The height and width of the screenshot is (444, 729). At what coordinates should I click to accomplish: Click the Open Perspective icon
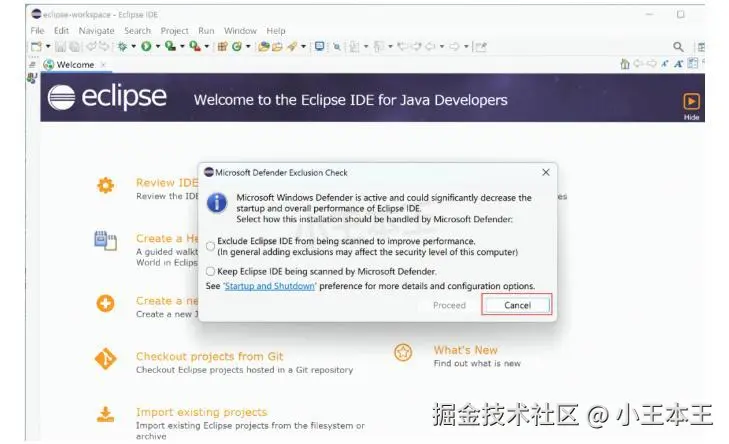coord(701,46)
